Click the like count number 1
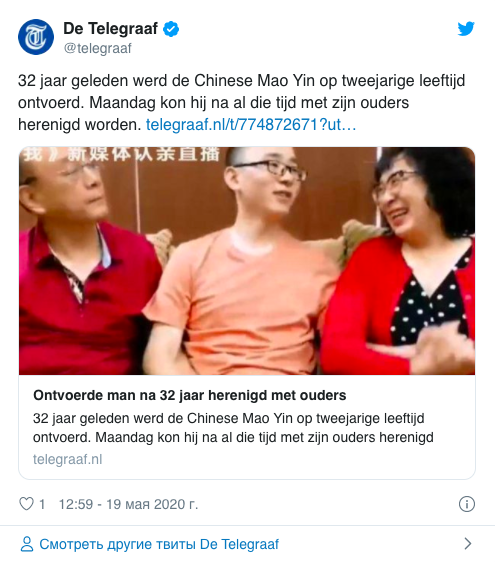 (x=42, y=504)
